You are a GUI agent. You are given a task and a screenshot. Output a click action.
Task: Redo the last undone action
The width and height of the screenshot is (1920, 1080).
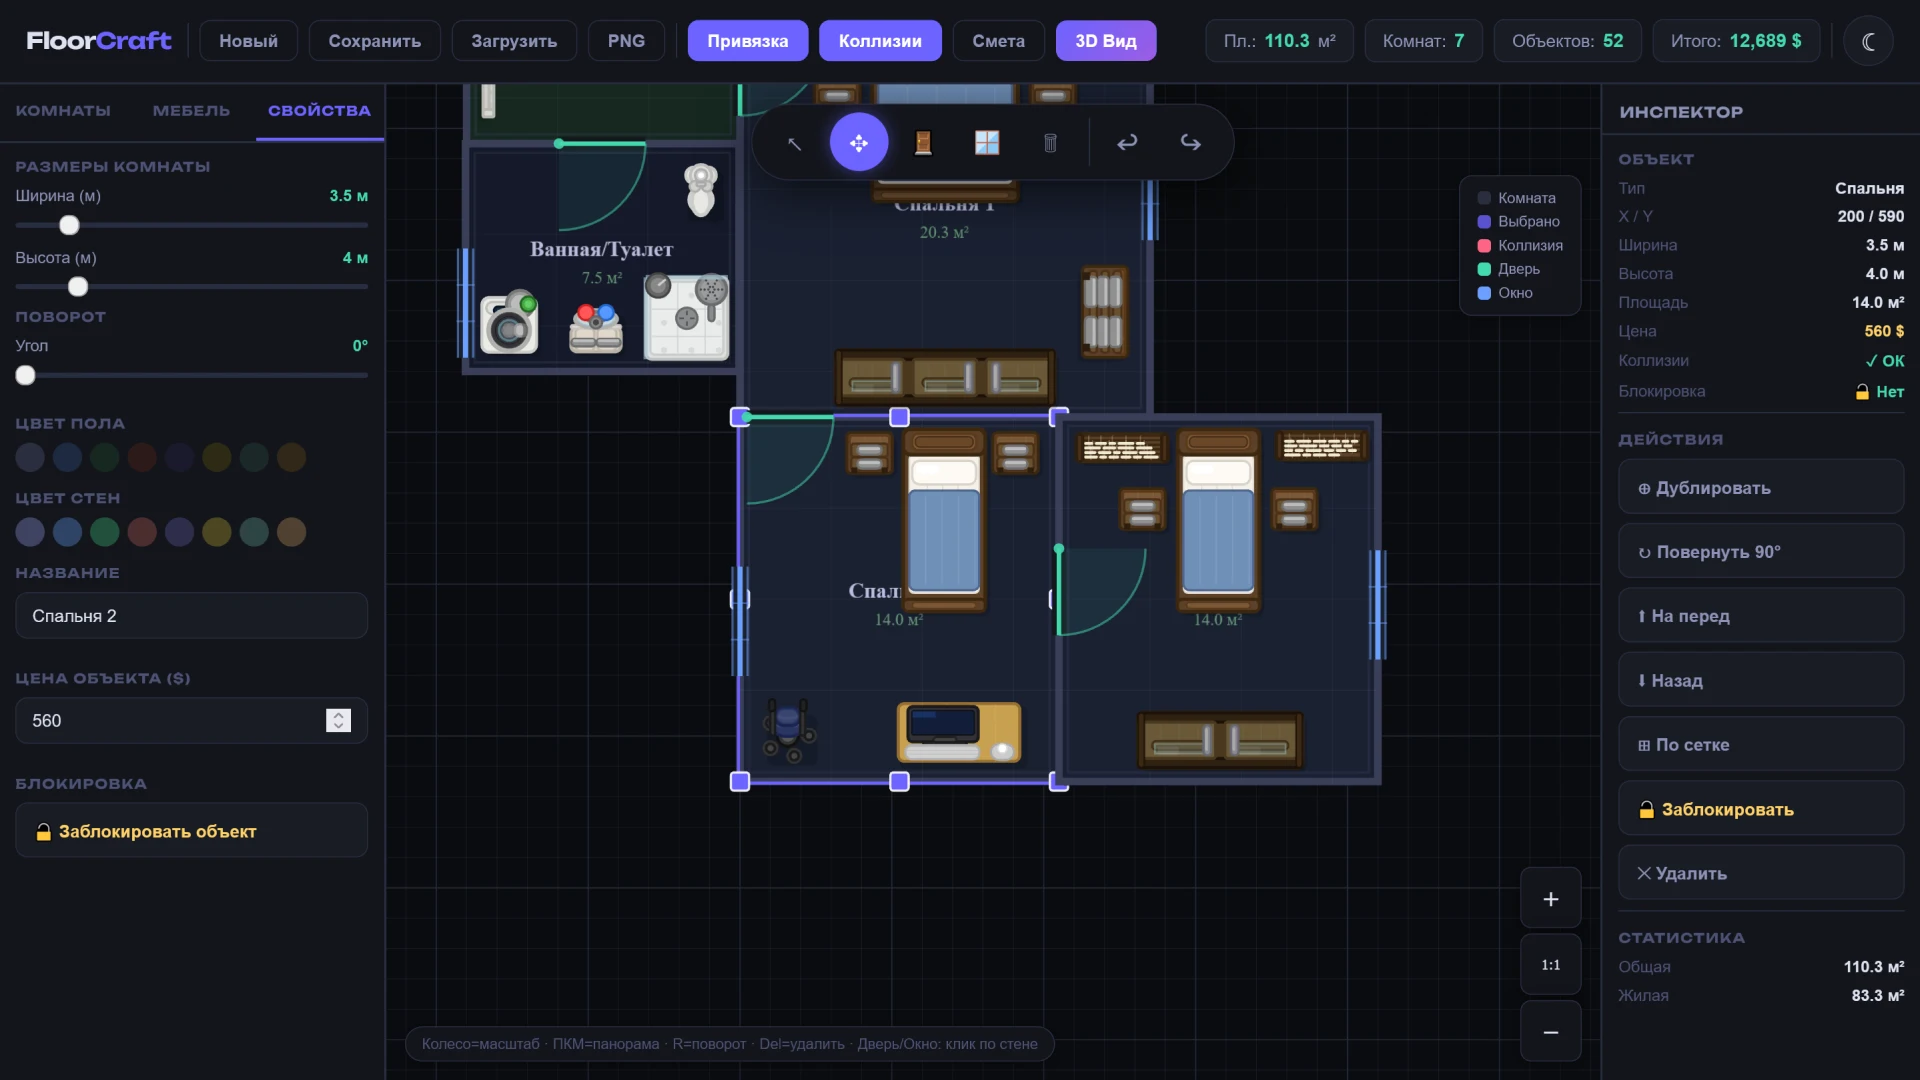click(x=1190, y=143)
